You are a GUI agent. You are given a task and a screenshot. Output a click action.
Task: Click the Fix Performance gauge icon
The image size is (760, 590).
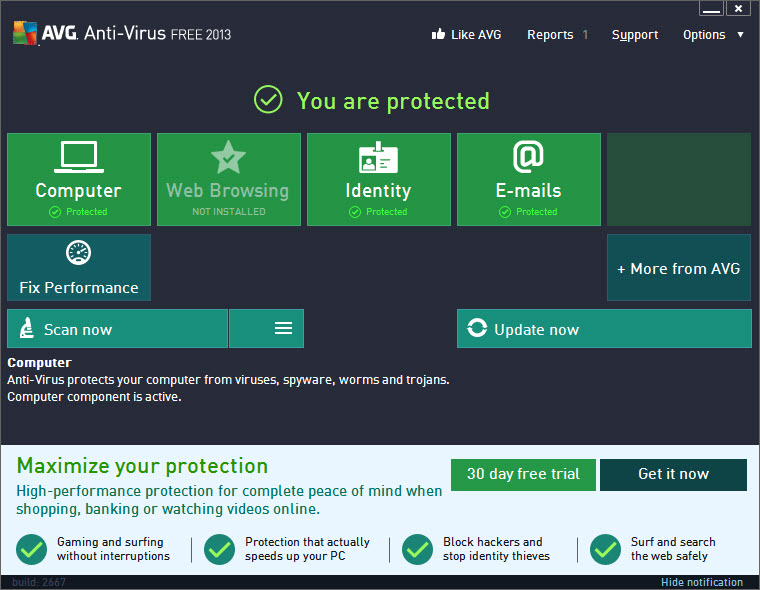pyautogui.click(x=78, y=254)
